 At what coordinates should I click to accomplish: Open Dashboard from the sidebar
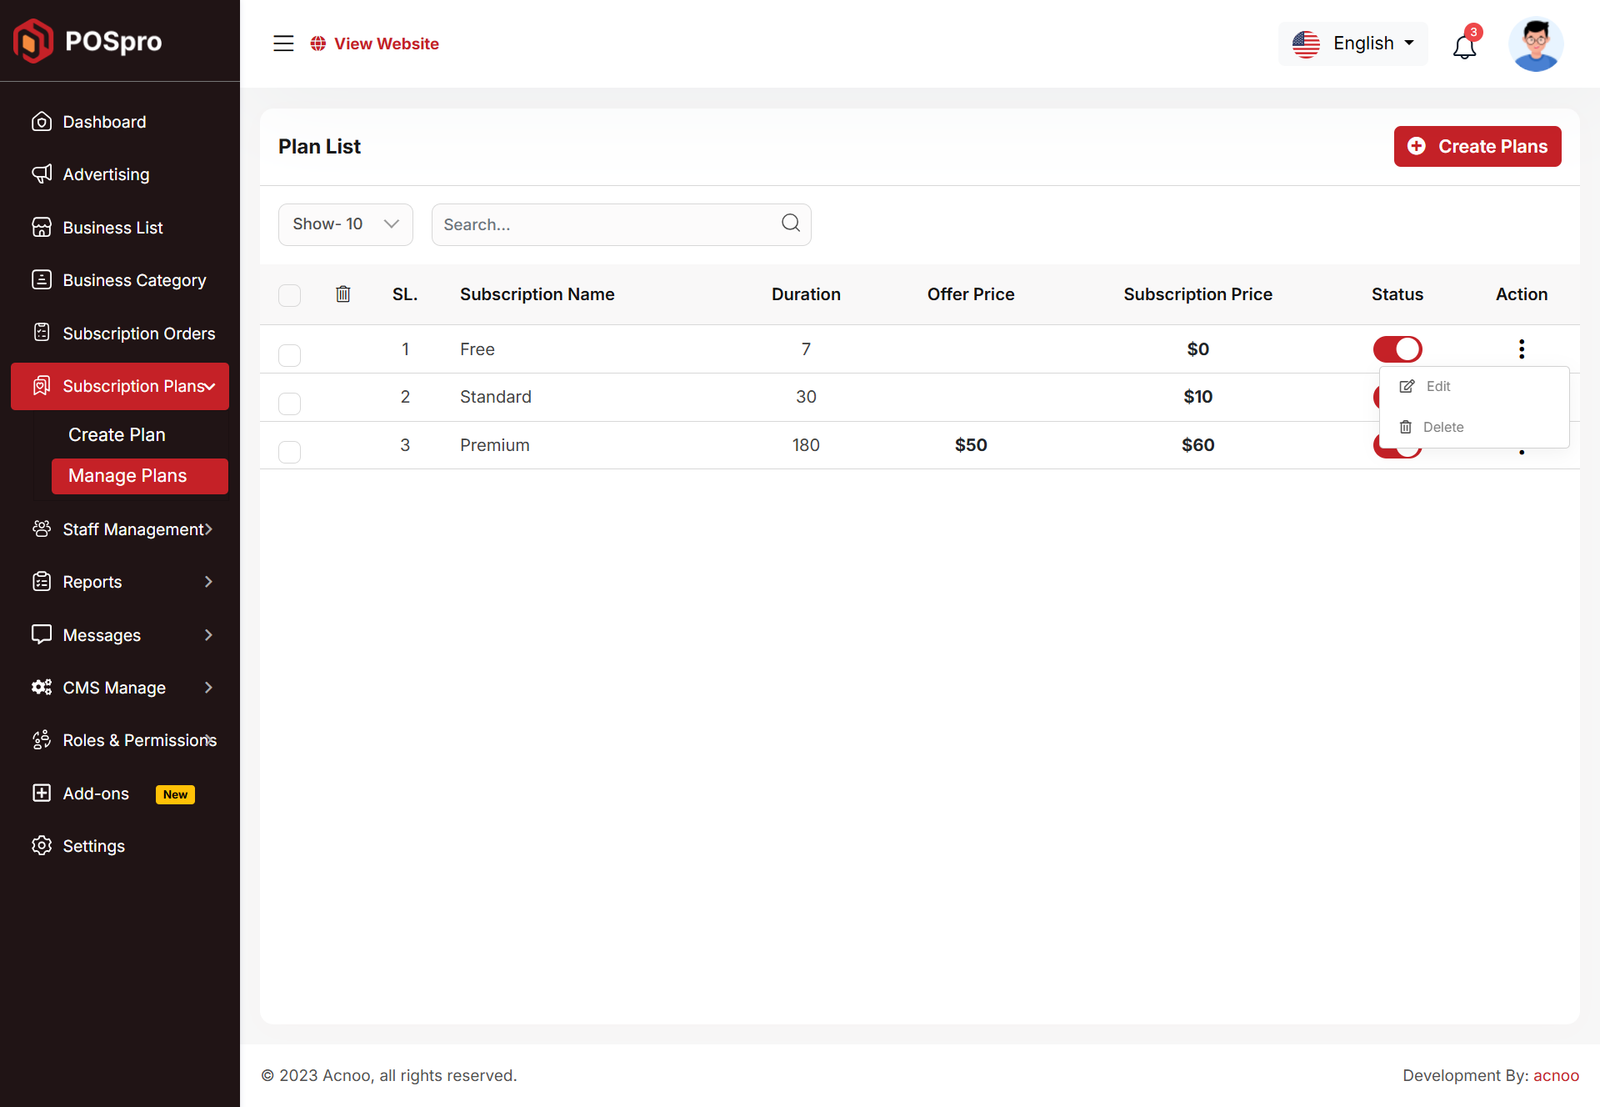(104, 122)
